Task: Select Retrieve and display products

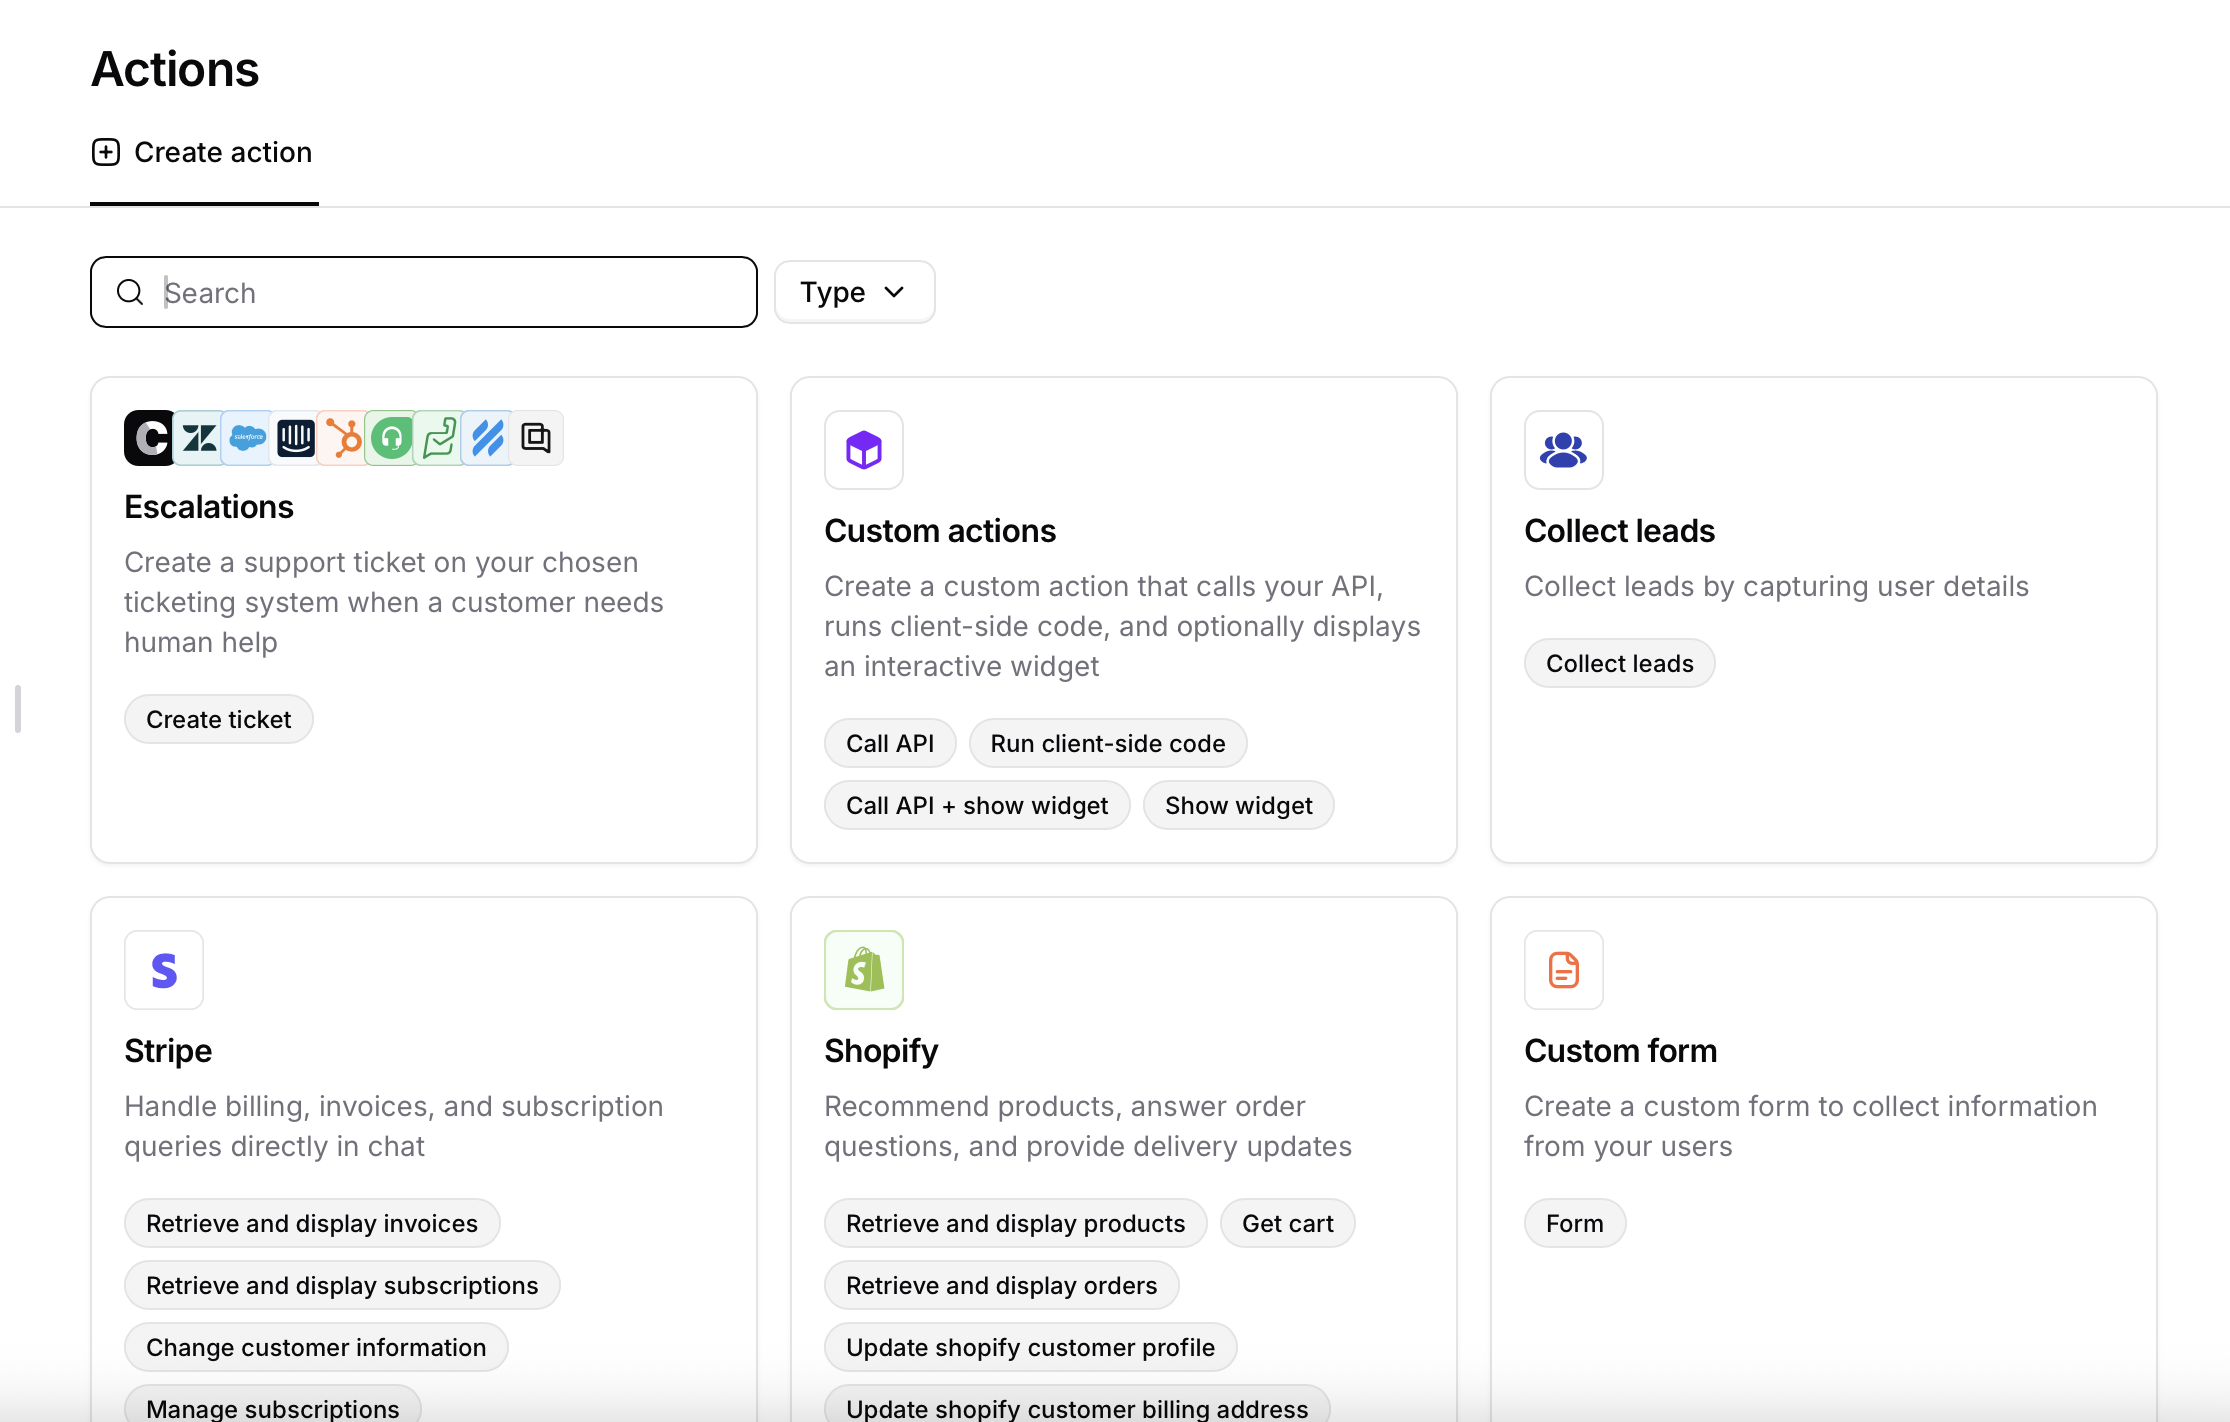Action: pos(1016,1223)
